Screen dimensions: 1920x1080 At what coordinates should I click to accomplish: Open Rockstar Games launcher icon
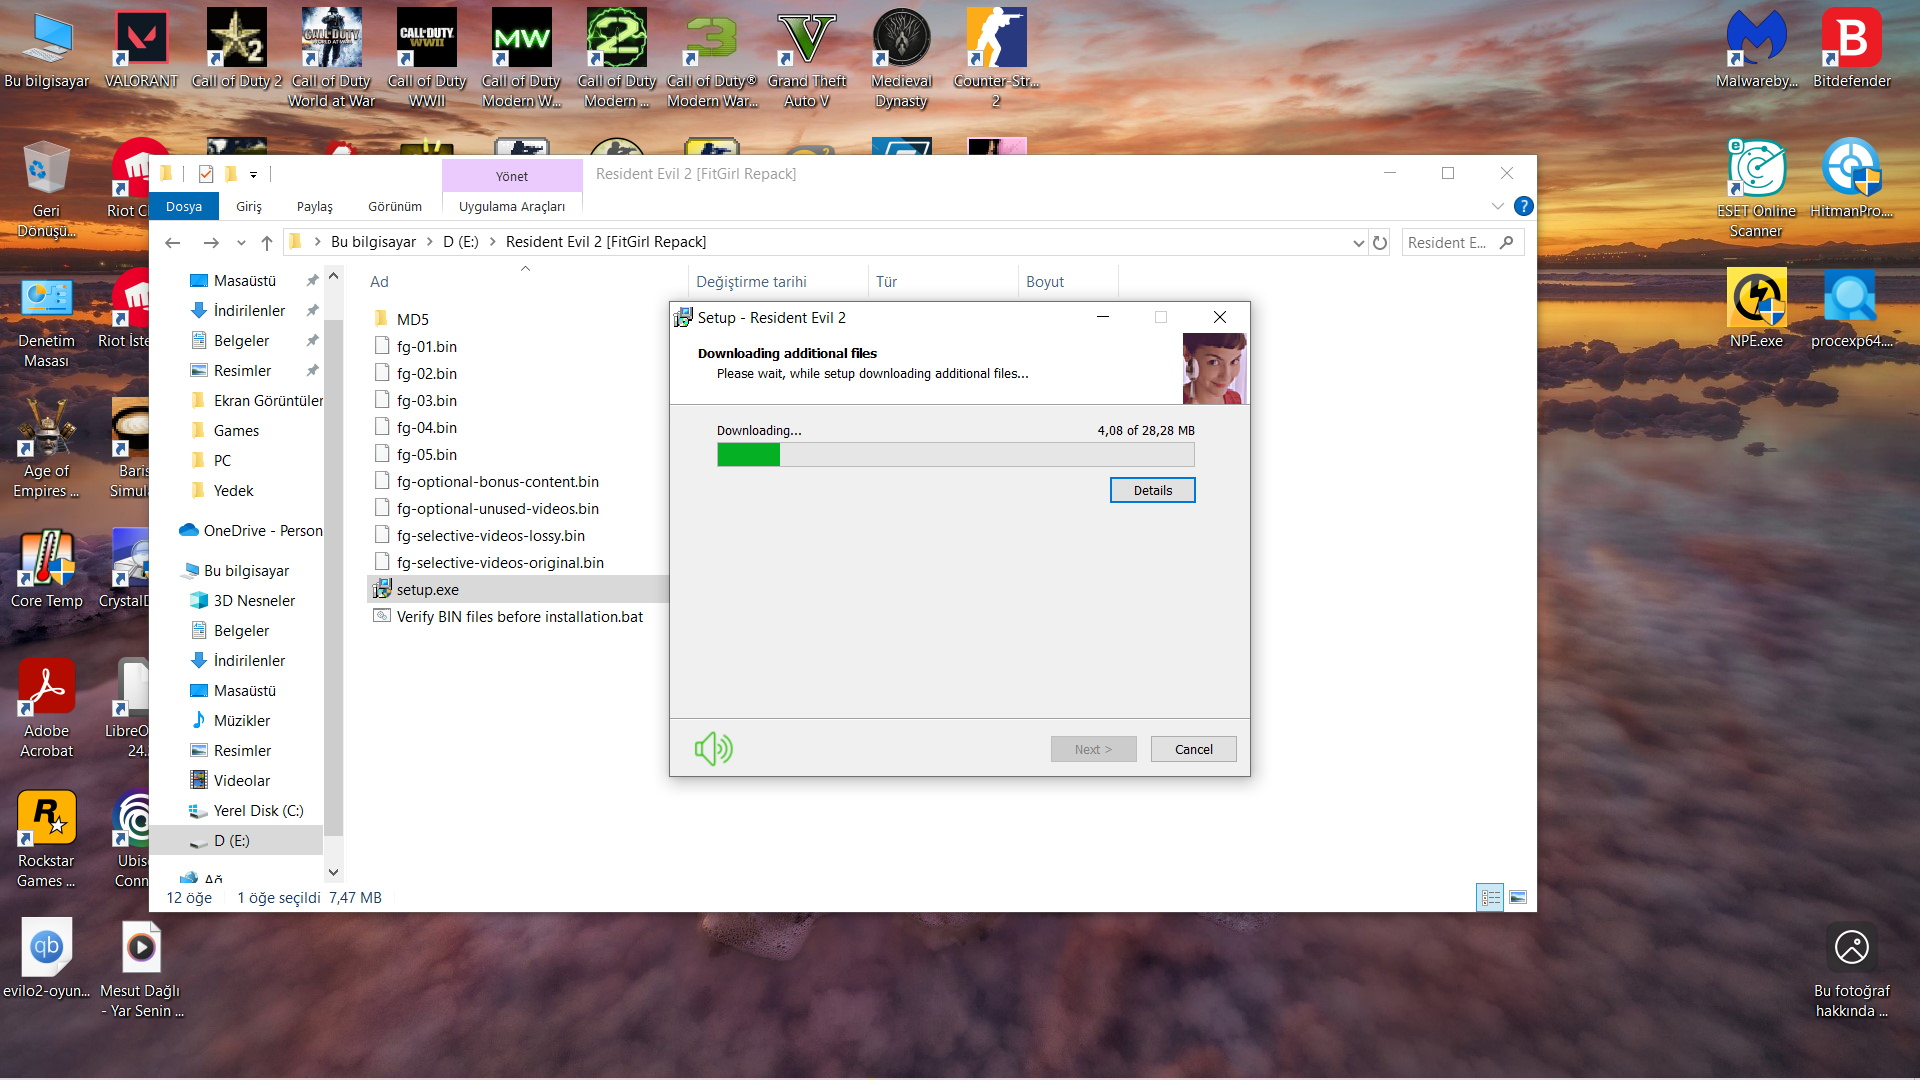coord(46,838)
